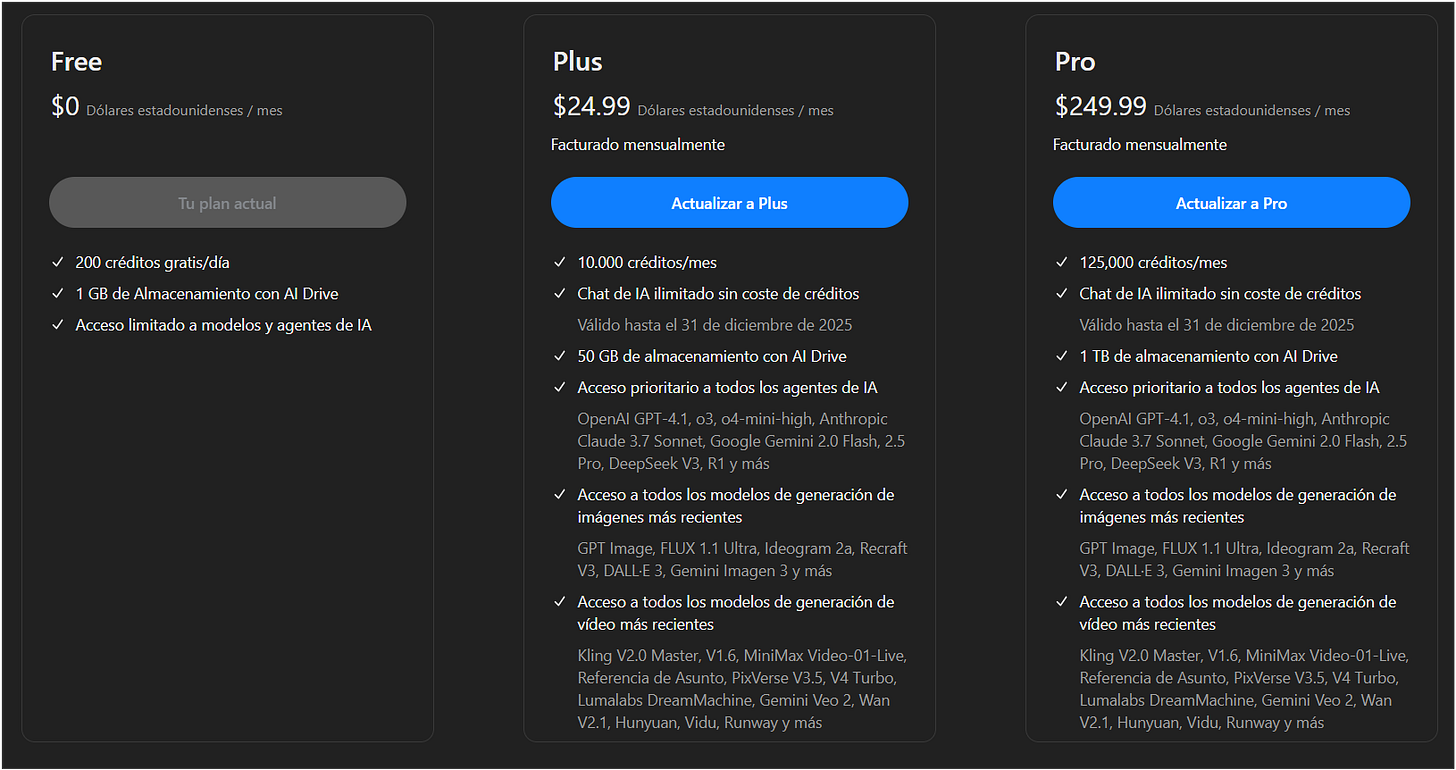
Task: Click the Pro plan's Chat de IA ilimitado checkmark
Action: pyautogui.click(x=1061, y=294)
